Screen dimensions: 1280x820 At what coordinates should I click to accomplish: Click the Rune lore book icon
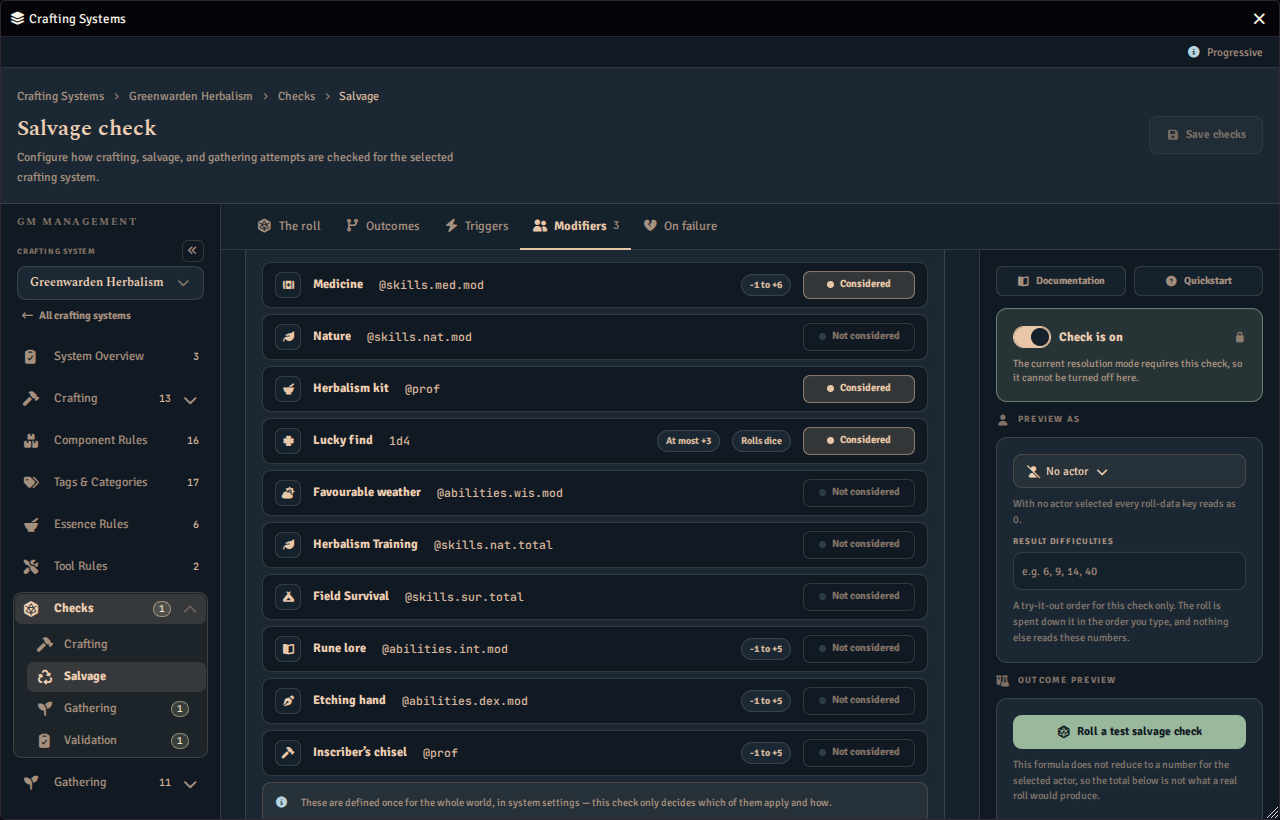click(288, 649)
